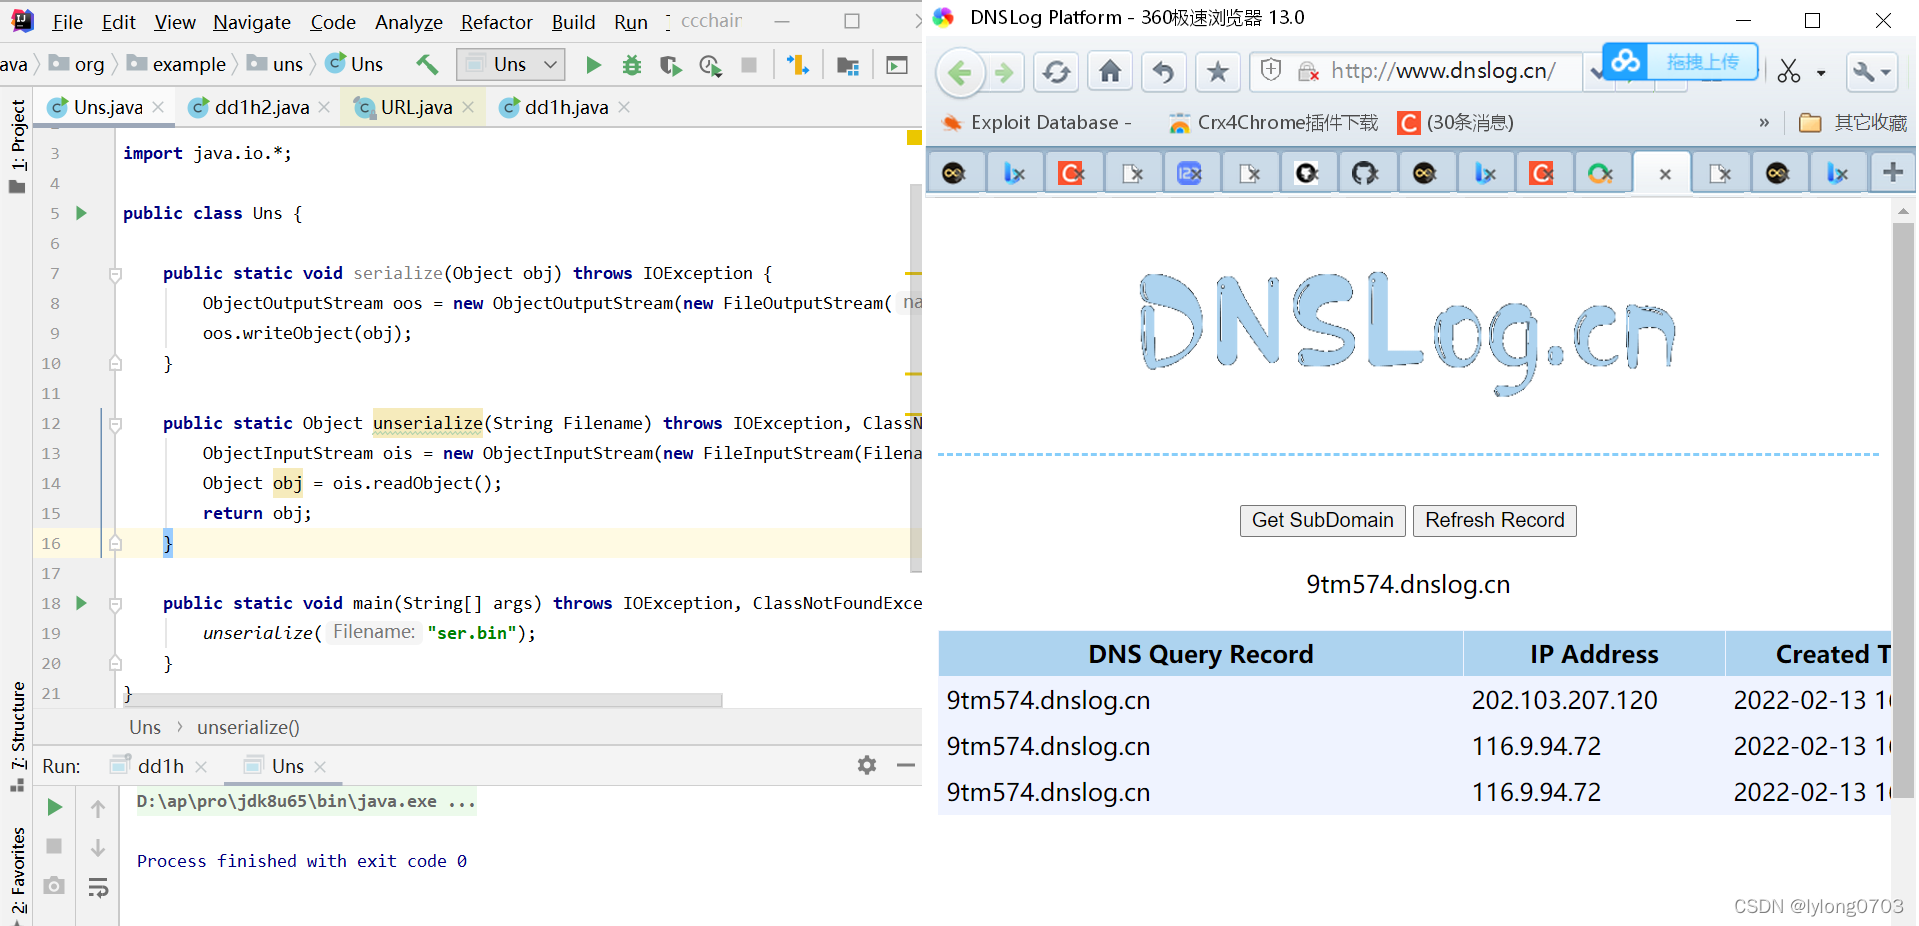Rerun Uns in the Run panel
Image resolution: width=1919 pixels, height=926 pixels.
[x=55, y=807]
